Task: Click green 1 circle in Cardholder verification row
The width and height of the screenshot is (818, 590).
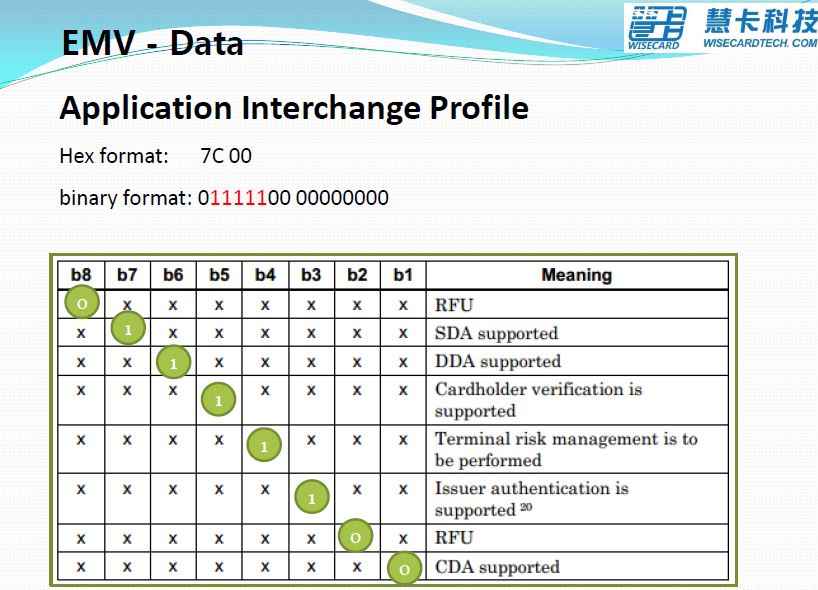Action: click(x=219, y=399)
